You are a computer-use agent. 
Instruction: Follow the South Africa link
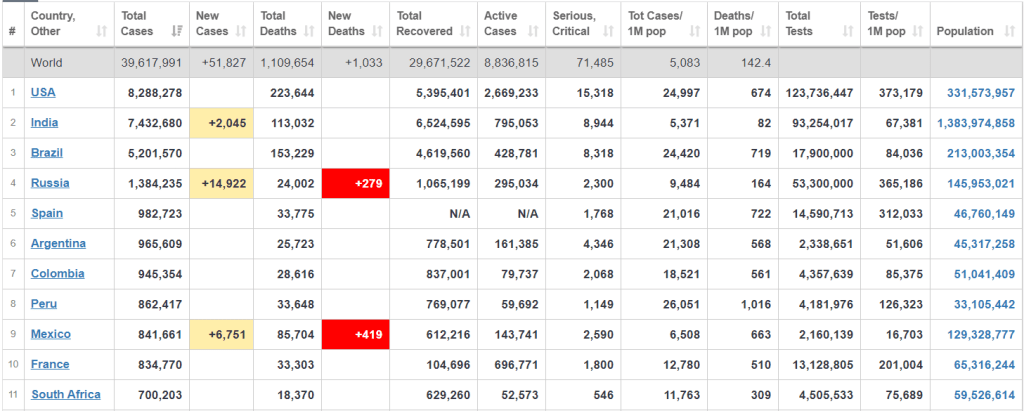click(x=66, y=394)
